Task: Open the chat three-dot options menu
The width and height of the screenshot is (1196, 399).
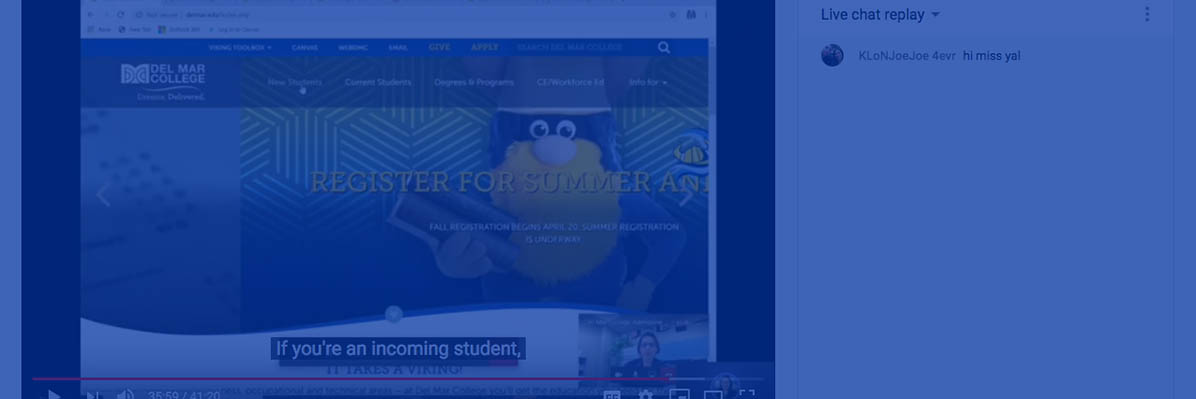Action: [x=1146, y=14]
